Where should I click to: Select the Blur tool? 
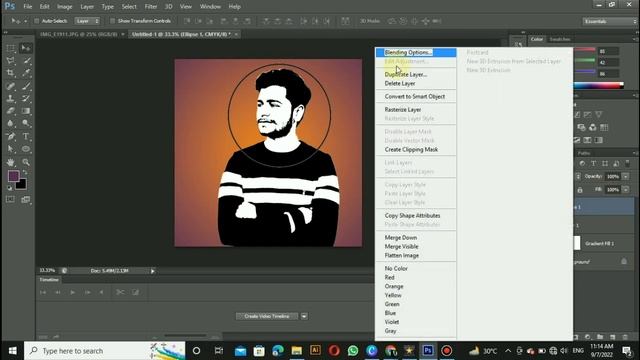[x=11, y=123]
